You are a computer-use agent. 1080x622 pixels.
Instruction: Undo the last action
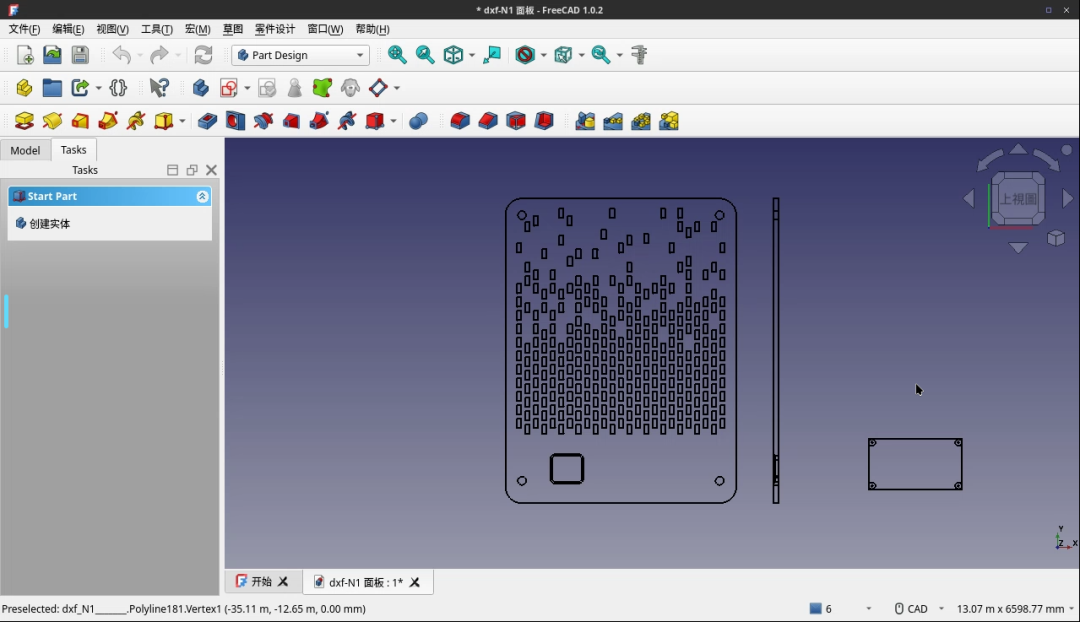[x=122, y=55]
